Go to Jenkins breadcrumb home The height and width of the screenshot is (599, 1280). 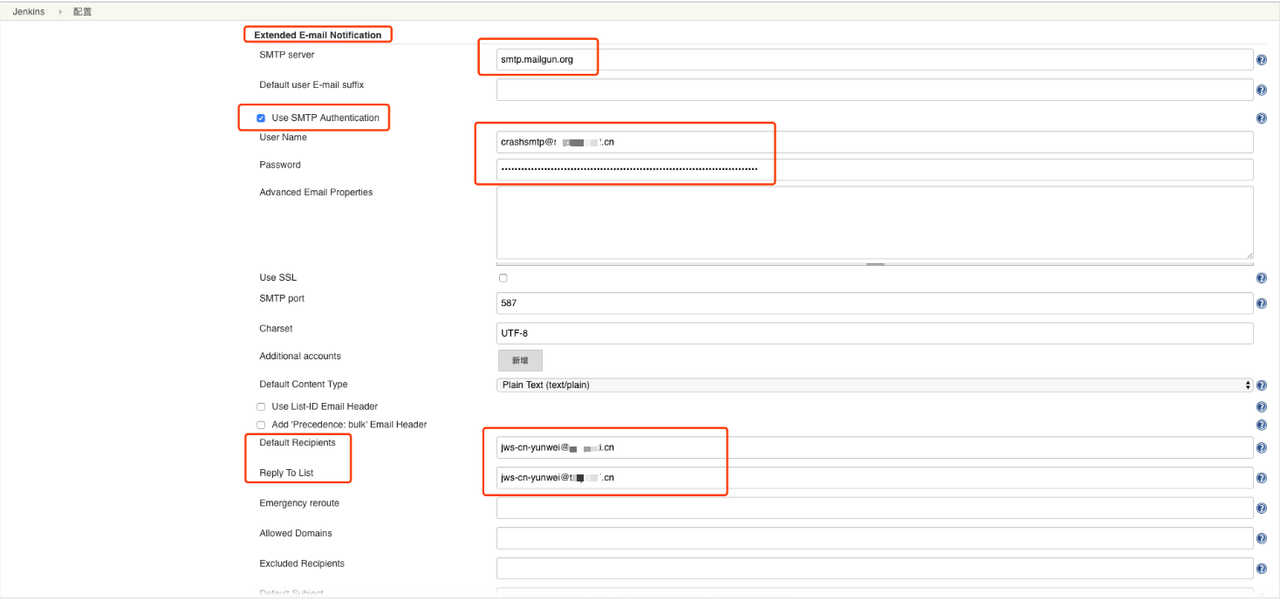[x=28, y=12]
